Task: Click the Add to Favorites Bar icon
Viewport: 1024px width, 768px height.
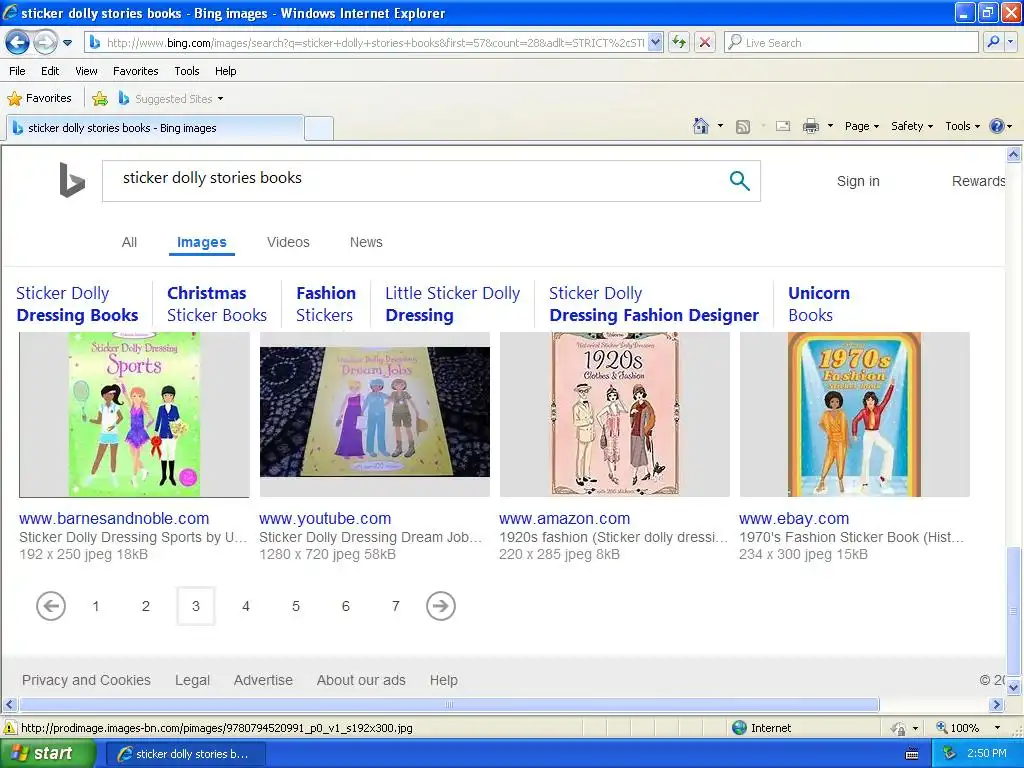Action: 100,99
